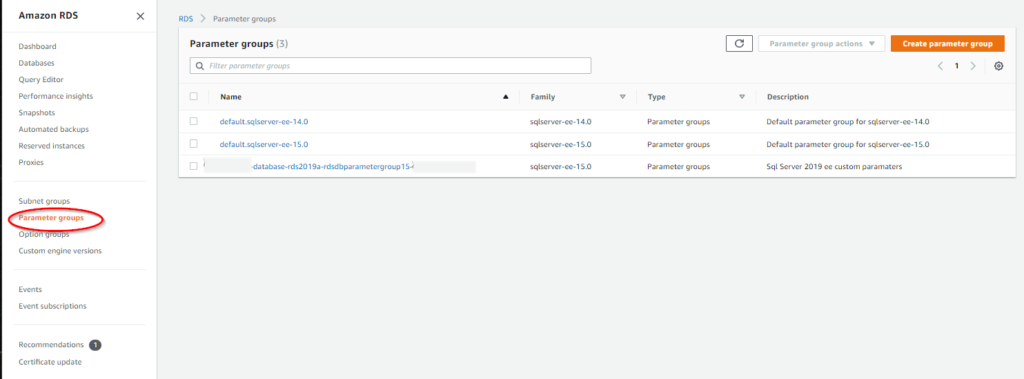Screen dimensions: 1024x379
Task: Click Default parameter group for sqlserver-ee-15.0 description
Action: pyautogui.click(x=848, y=144)
